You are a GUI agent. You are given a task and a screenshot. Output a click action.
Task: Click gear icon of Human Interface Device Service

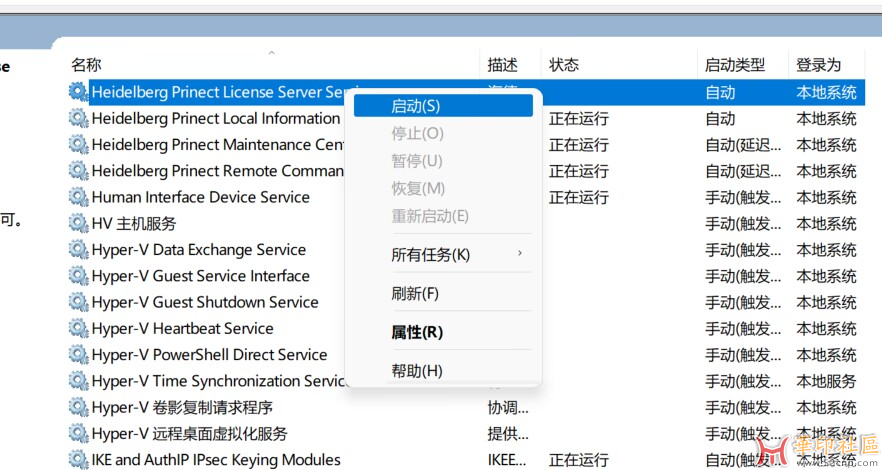click(78, 197)
